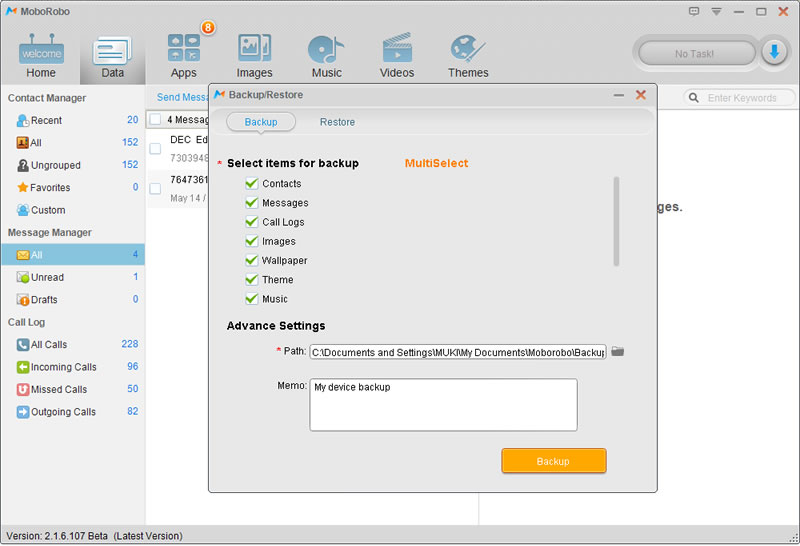Viewport: 800px width, 546px height.
Task: Click the Advance Settings heading
Action: [x=276, y=326]
